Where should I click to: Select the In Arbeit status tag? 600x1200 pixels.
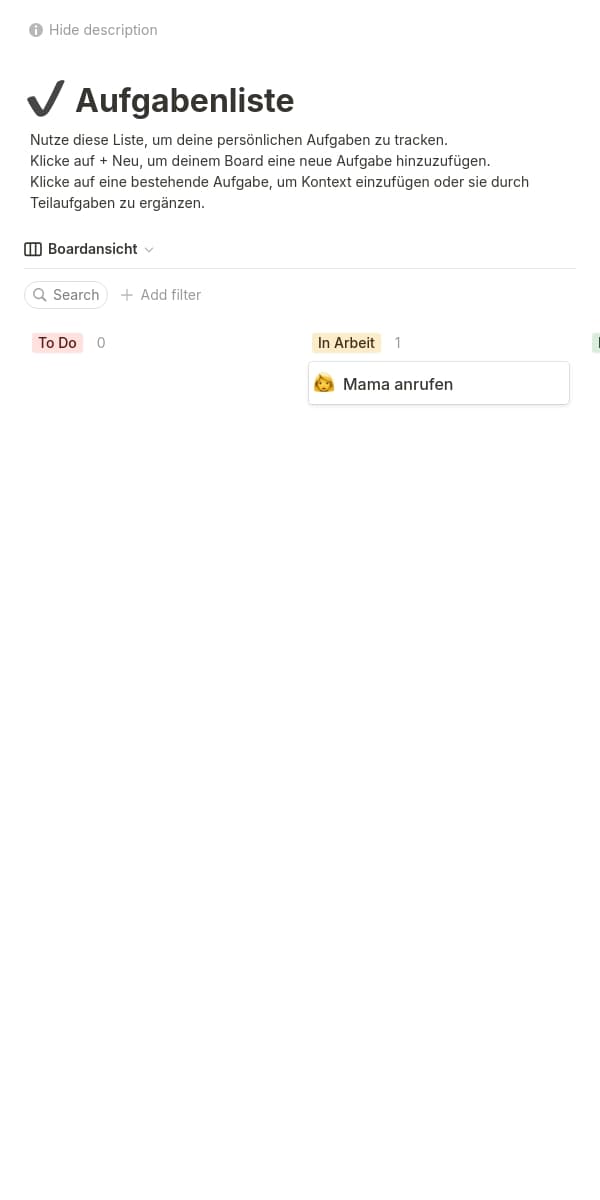coord(346,343)
